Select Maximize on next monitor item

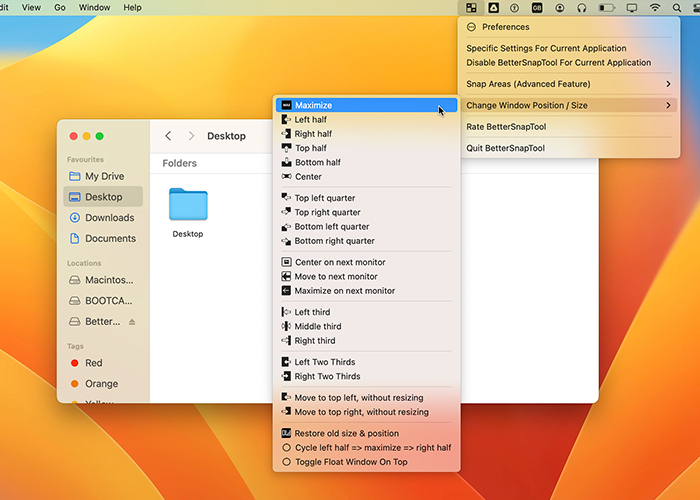[366, 291]
